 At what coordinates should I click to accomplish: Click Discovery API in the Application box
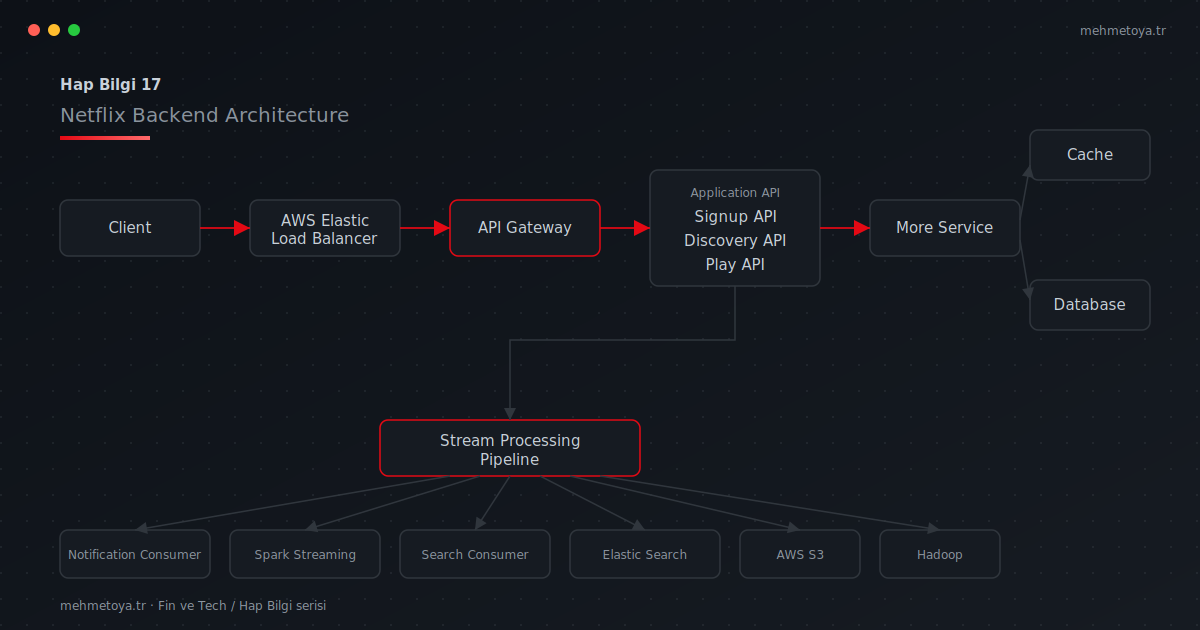click(735, 240)
